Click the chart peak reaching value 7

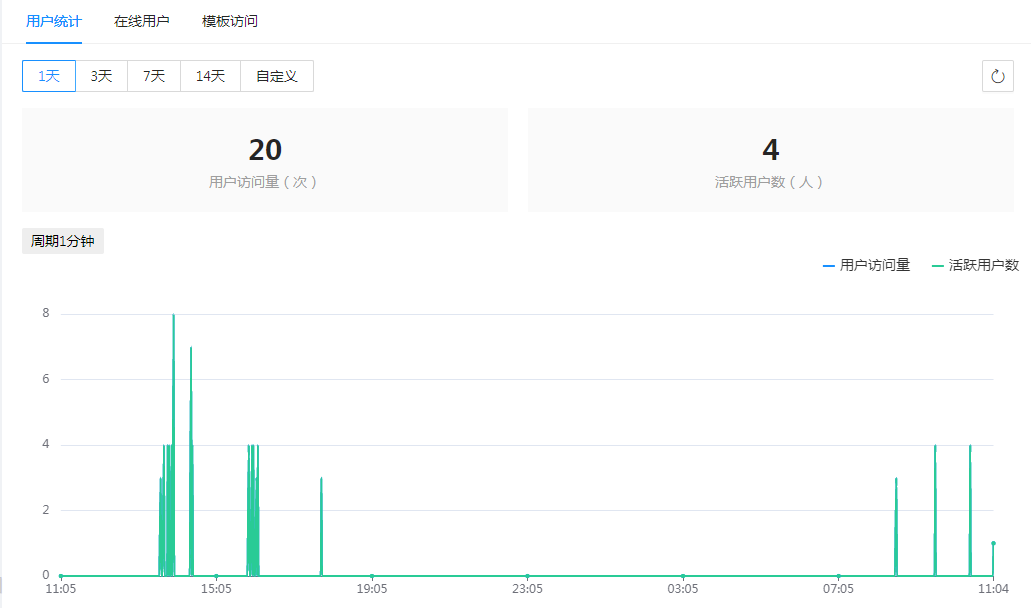191,348
